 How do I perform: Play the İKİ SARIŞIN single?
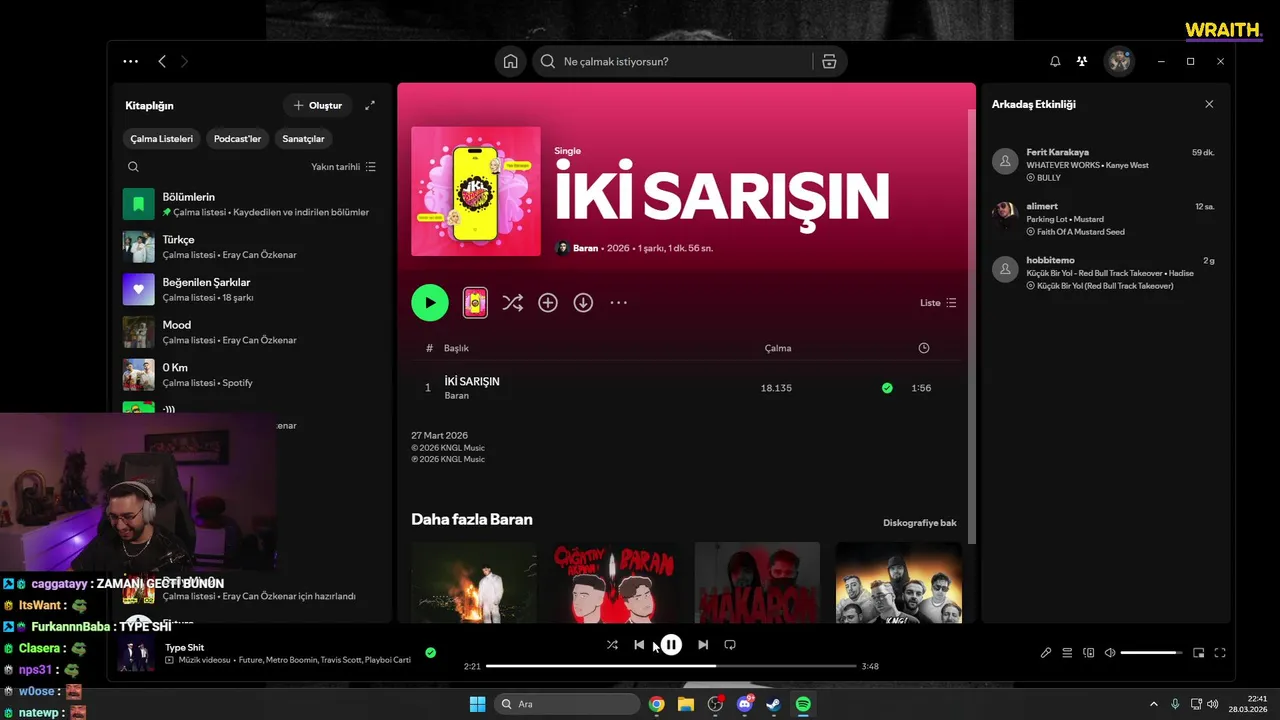[430, 303]
